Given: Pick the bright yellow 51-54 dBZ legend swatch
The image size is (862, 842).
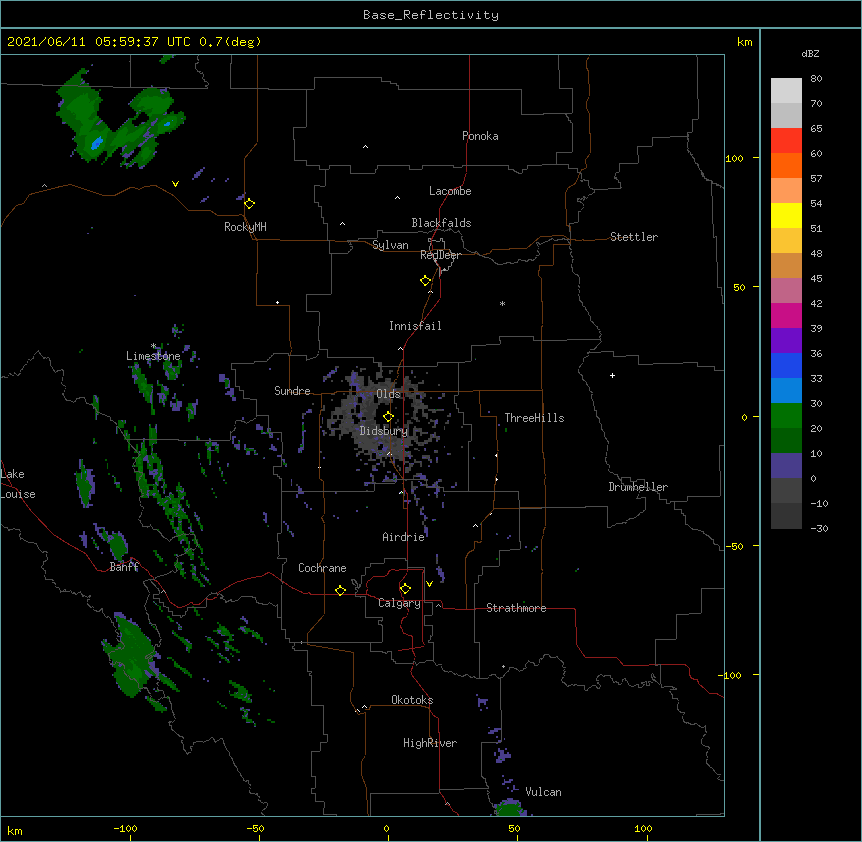Looking at the screenshot, I should pyautogui.click(x=786, y=215).
